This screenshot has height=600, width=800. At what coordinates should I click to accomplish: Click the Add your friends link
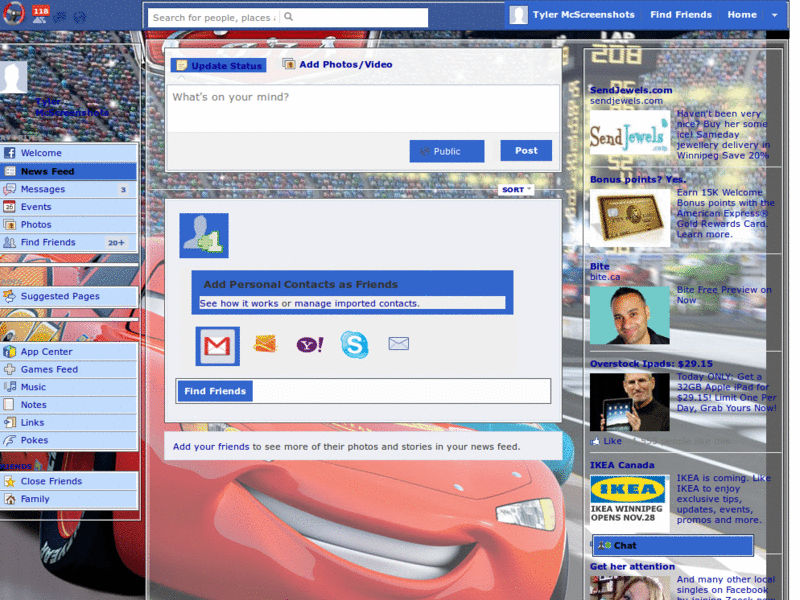[x=211, y=446]
